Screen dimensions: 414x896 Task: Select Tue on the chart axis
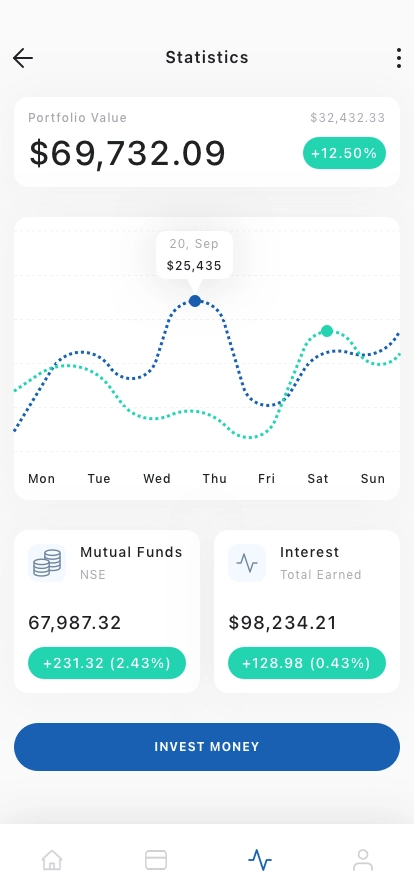pyautogui.click(x=99, y=479)
